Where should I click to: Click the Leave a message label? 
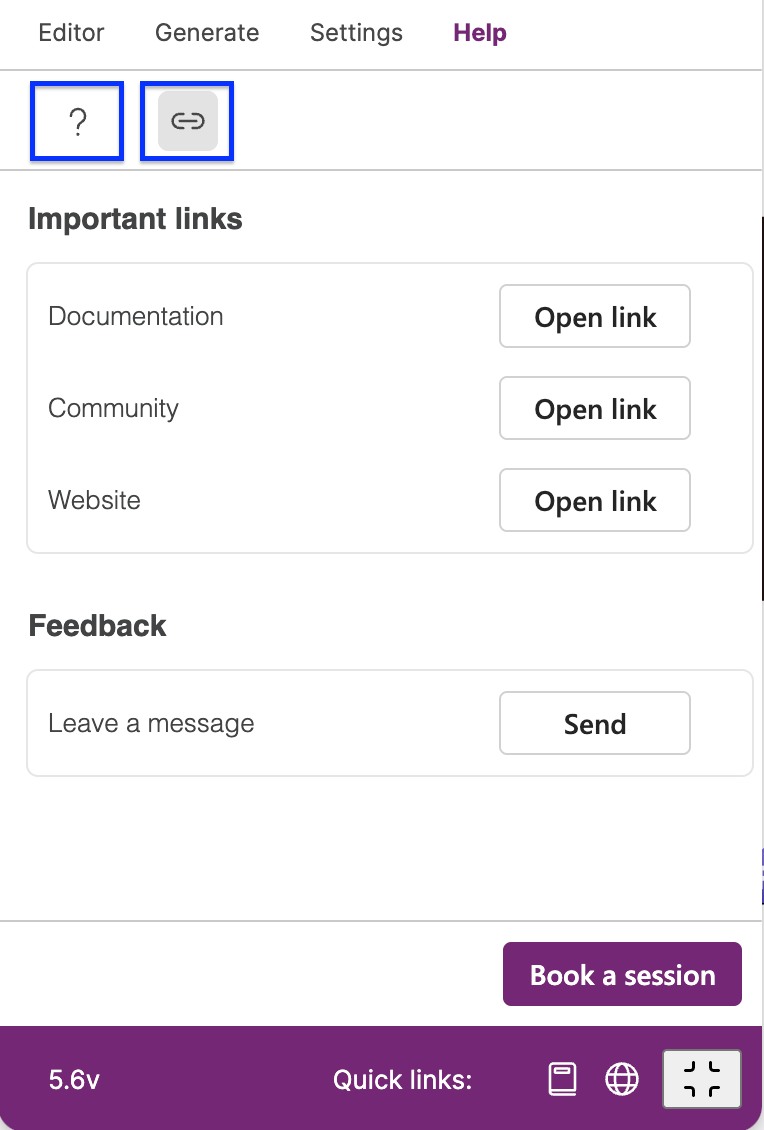tap(151, 723)
